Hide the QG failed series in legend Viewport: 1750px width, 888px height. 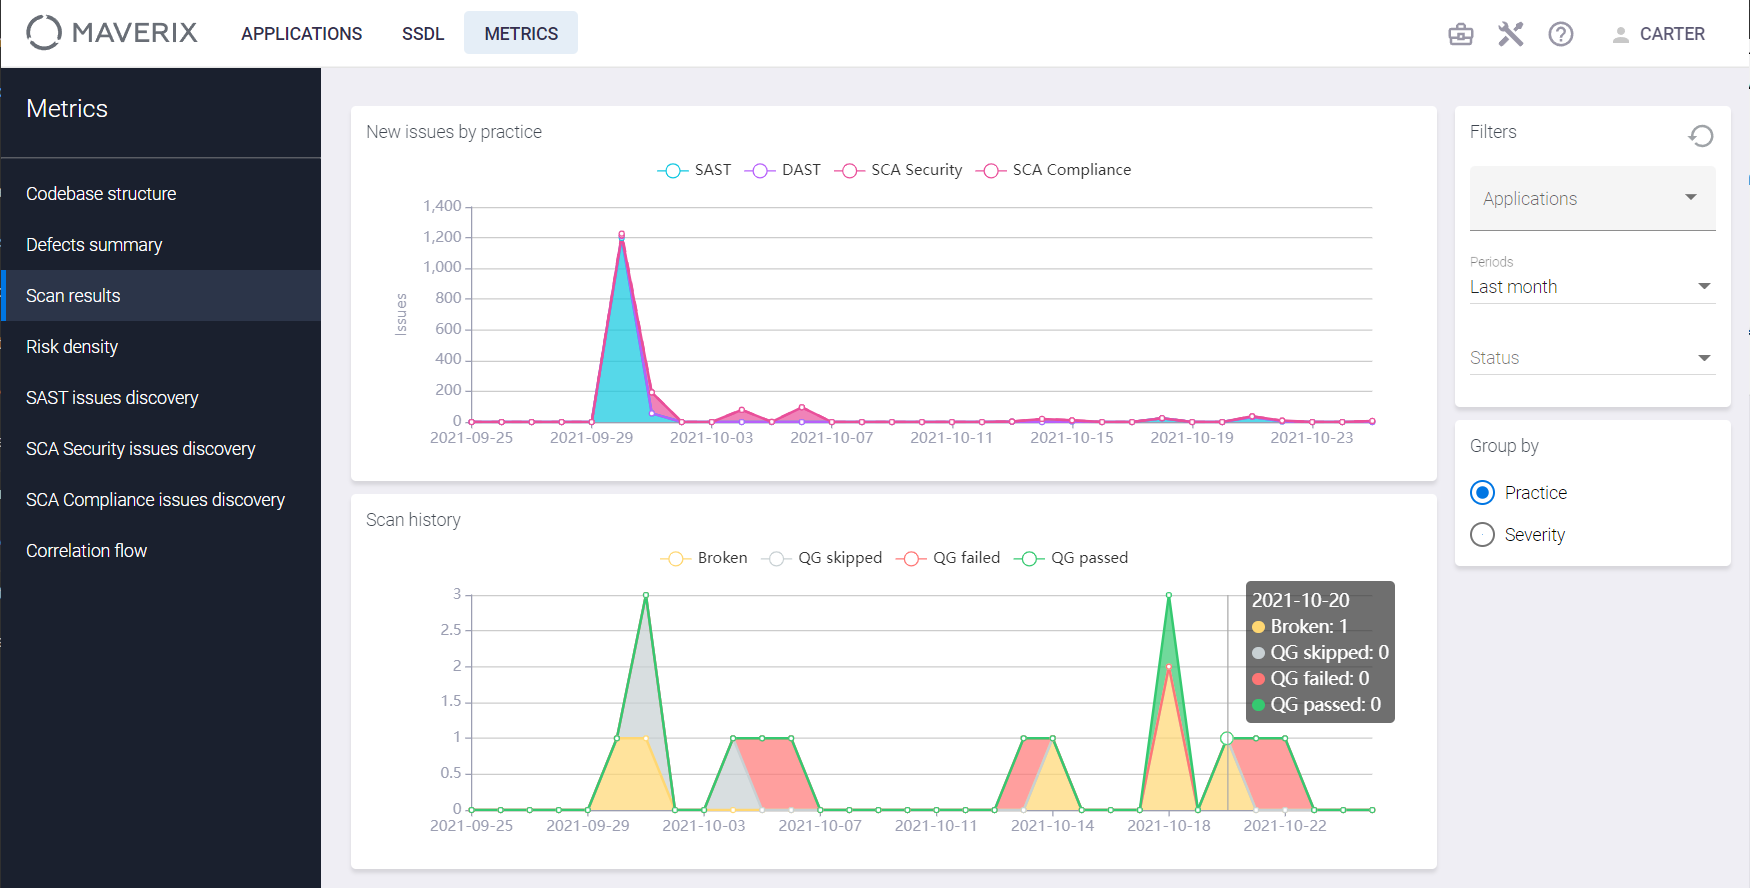pos(911,559)
